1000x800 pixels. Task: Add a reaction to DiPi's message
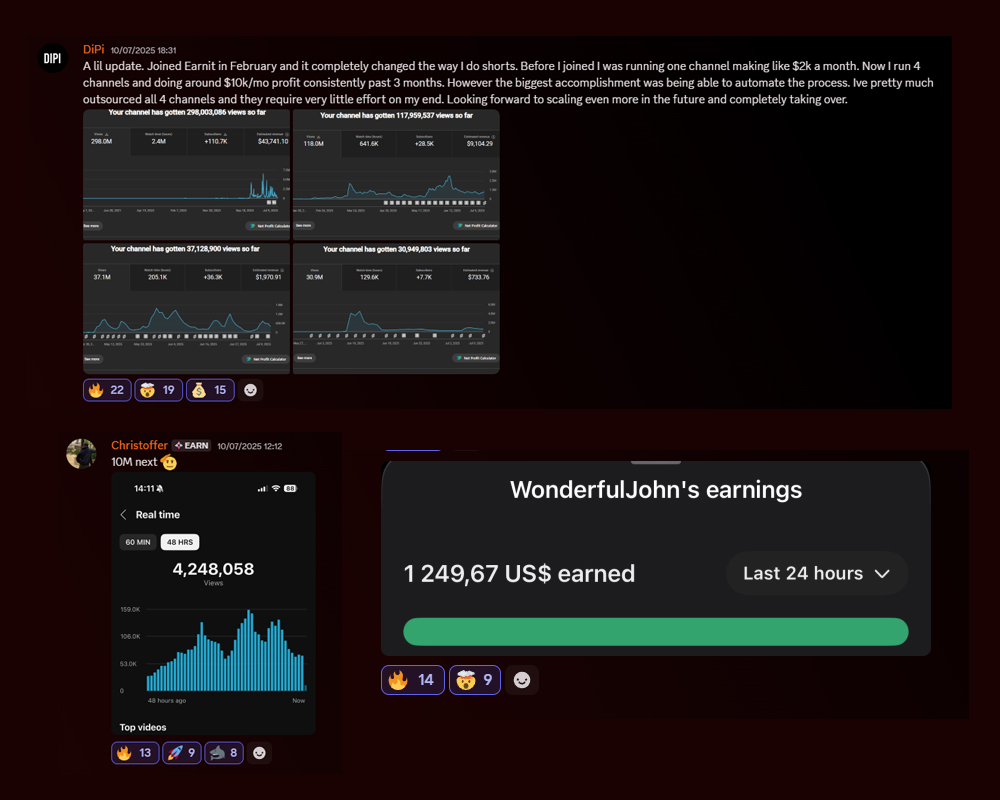coord(252,389)
